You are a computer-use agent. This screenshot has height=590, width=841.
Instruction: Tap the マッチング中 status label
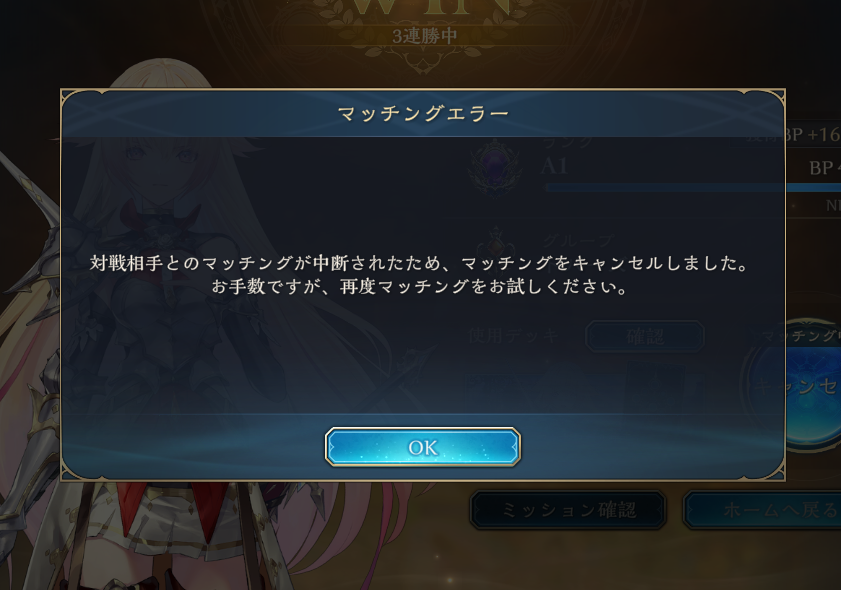[801, 336]
